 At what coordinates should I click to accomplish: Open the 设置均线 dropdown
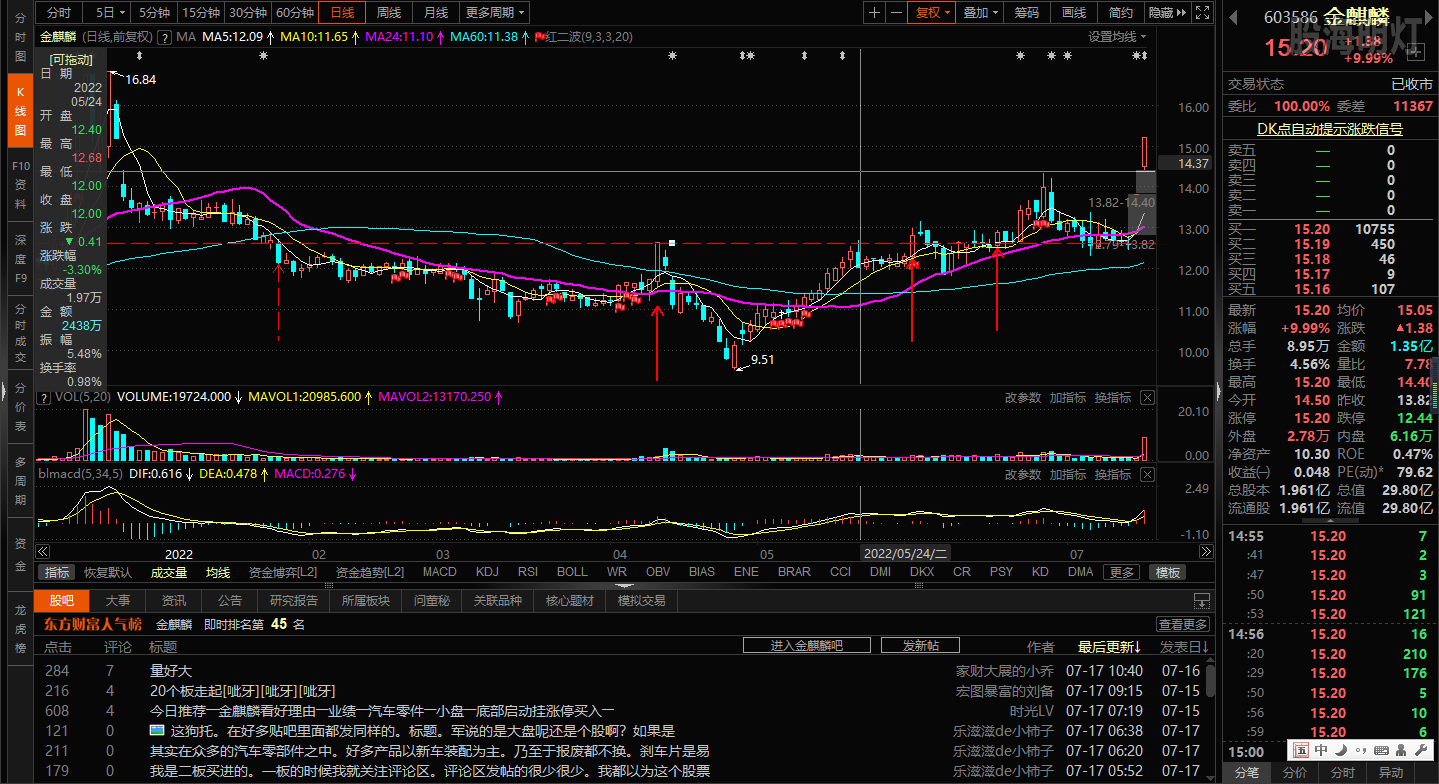(x=1118, y=36)
